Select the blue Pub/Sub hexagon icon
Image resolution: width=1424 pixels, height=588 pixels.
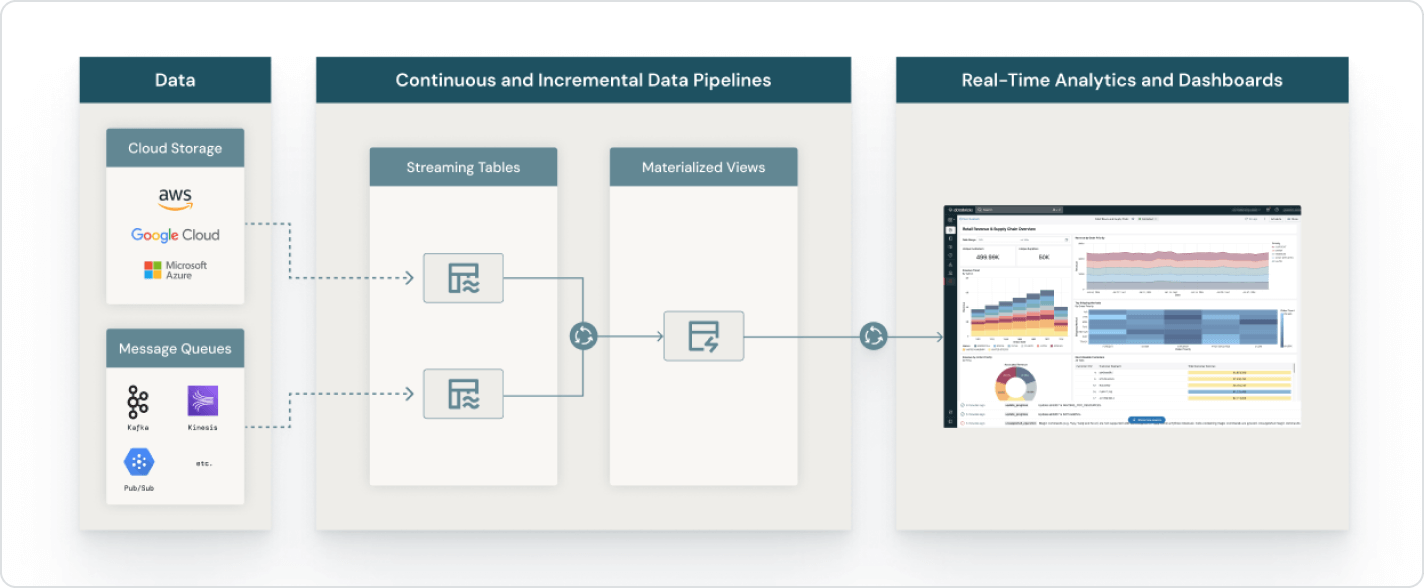click(139, 462)
